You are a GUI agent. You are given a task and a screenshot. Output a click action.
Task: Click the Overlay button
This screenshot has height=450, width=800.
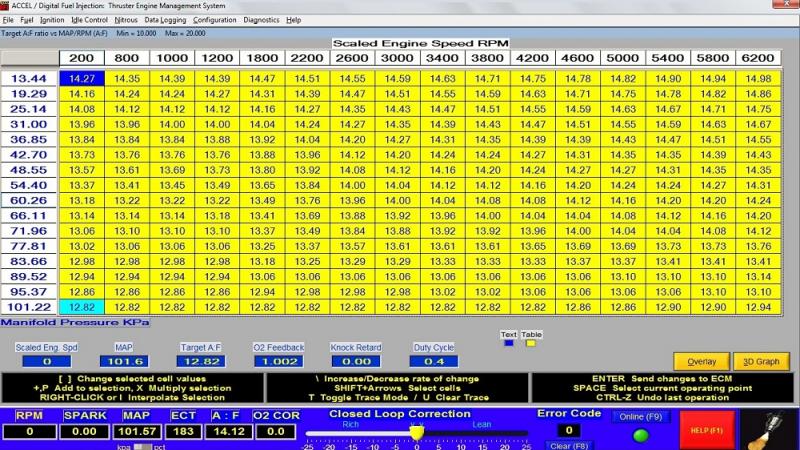tap(702, 361)
